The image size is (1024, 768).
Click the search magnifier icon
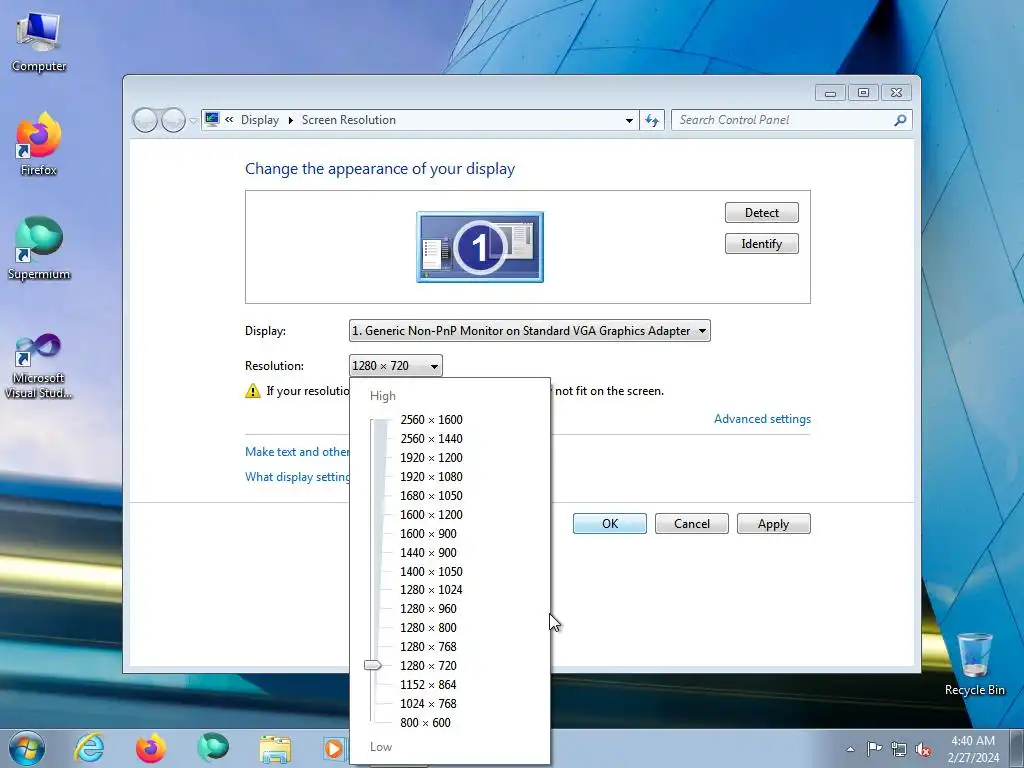click(900, 120)
